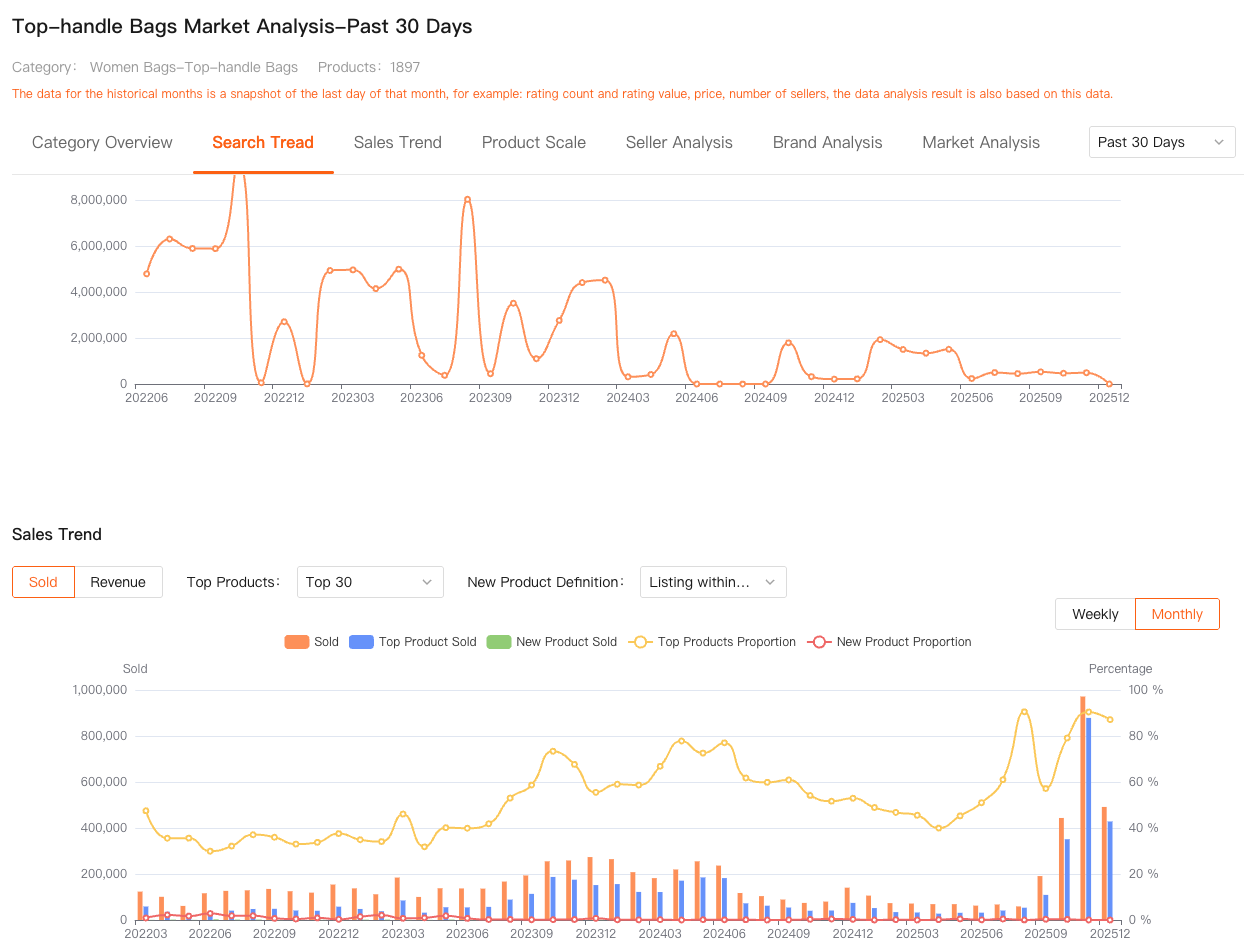Screen dimensions: 1250x946
Task: Switch the sales chart to Revenue
Action: [x=118, y=582]
